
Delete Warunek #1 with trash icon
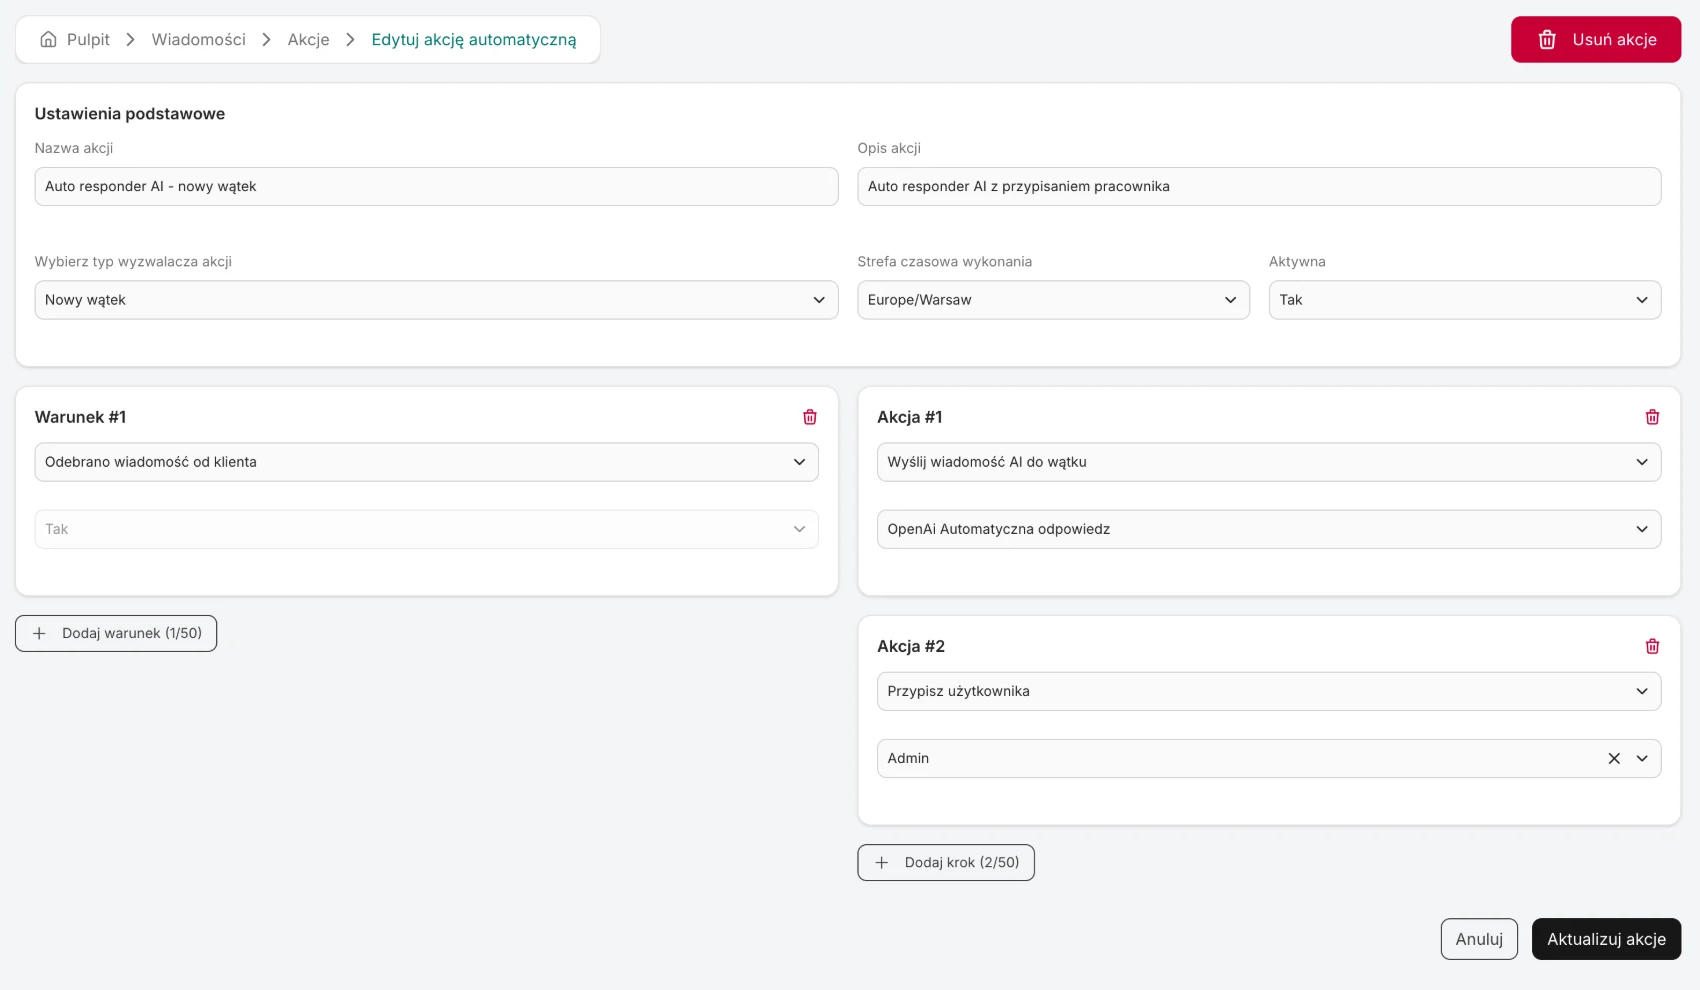tap(810, 417)
